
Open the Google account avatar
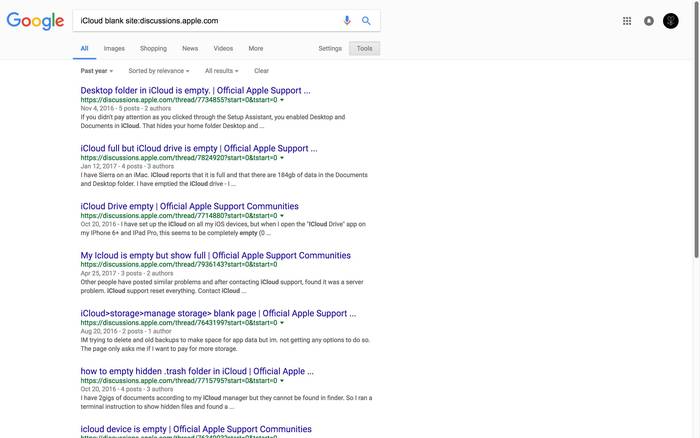671,21
